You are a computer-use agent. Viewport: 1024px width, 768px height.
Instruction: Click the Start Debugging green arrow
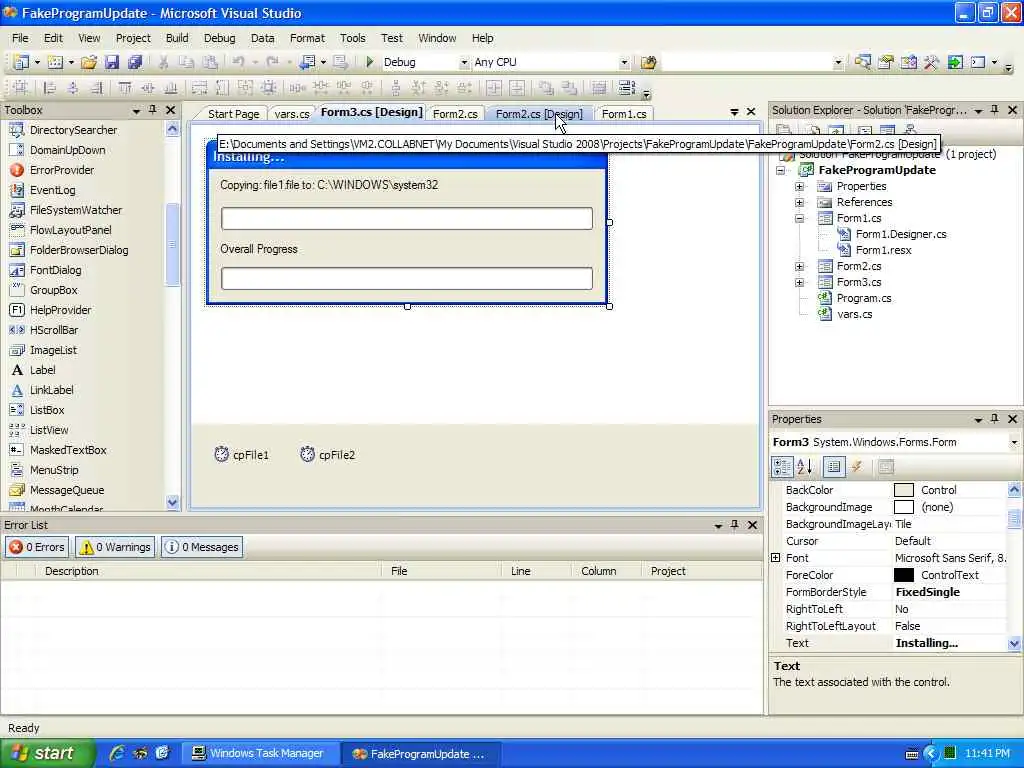click(369, 62)
